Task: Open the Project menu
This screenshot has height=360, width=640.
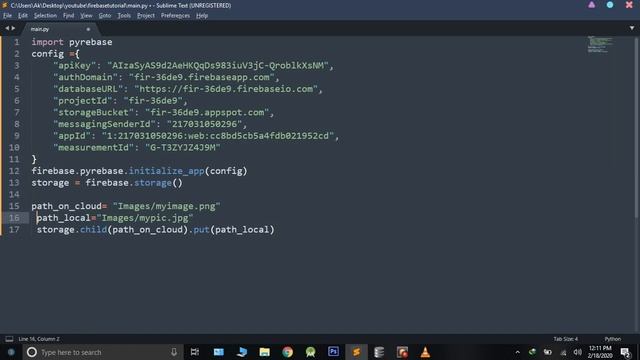Action: [146, 16]
